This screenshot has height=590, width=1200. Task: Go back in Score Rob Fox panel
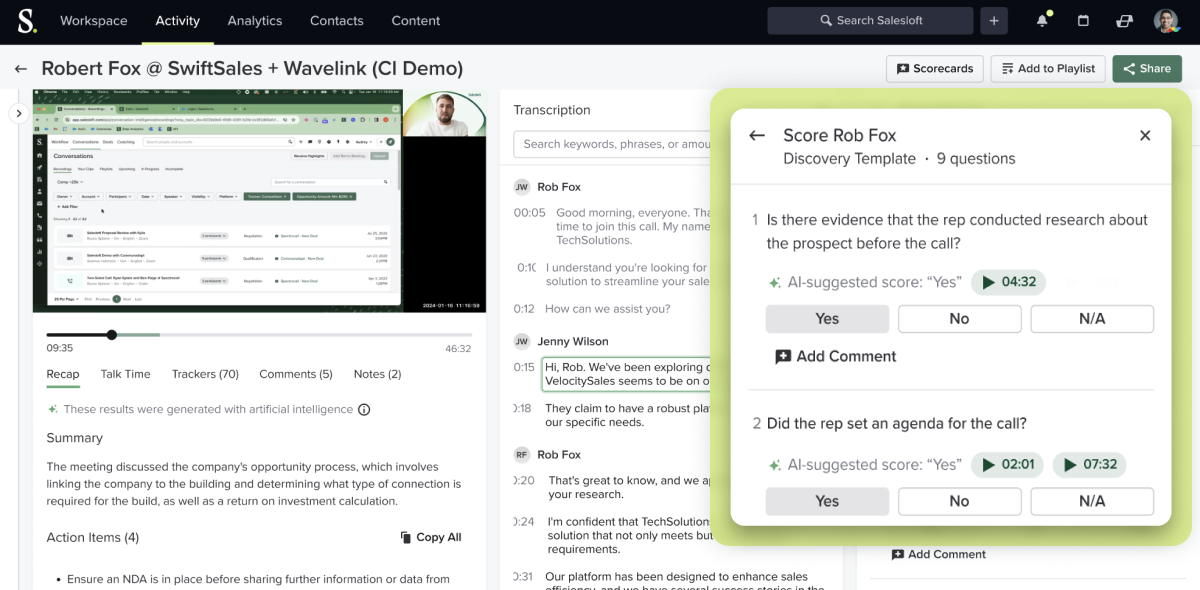(757, 136)
